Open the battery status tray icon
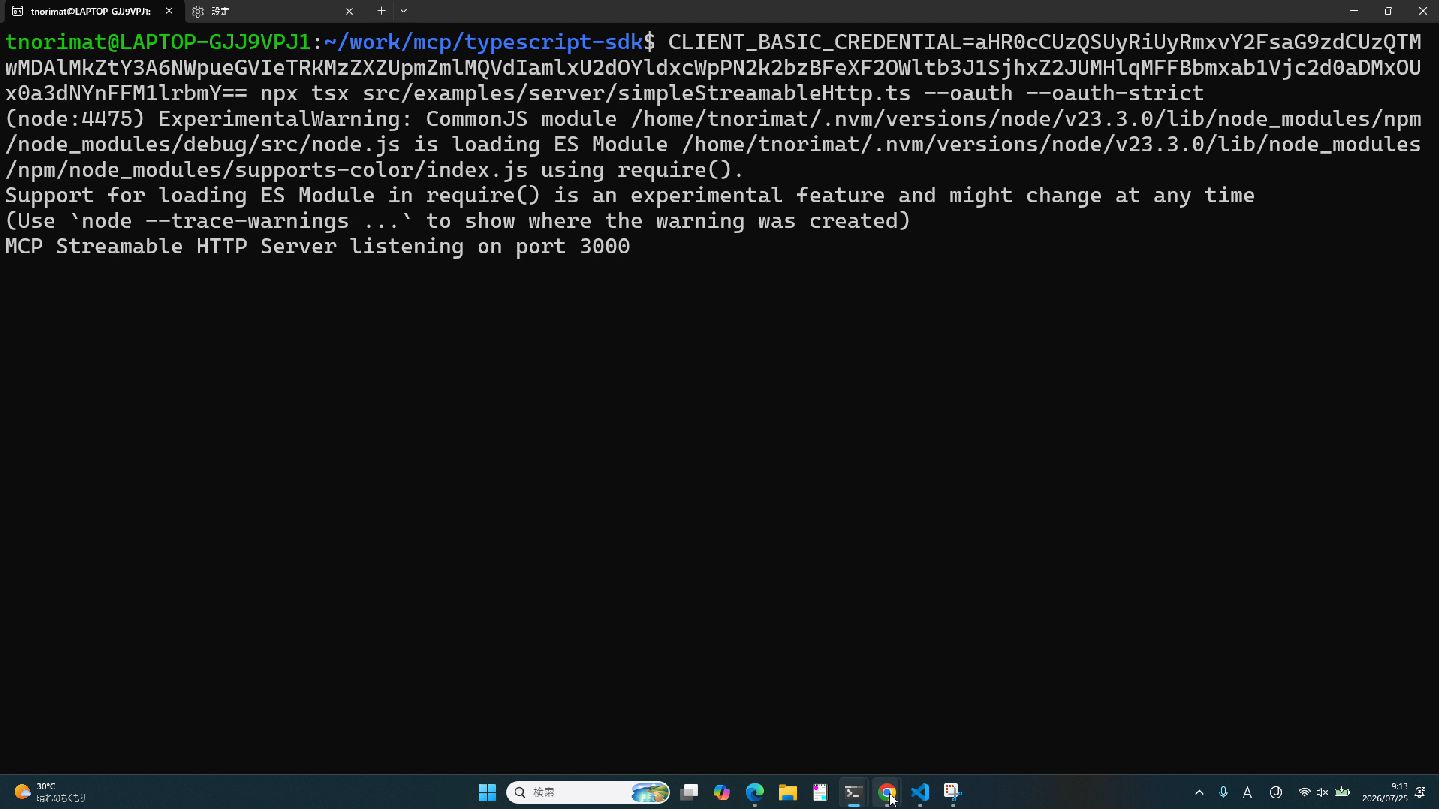1440x810 pixels. (x=1343, y=792)
